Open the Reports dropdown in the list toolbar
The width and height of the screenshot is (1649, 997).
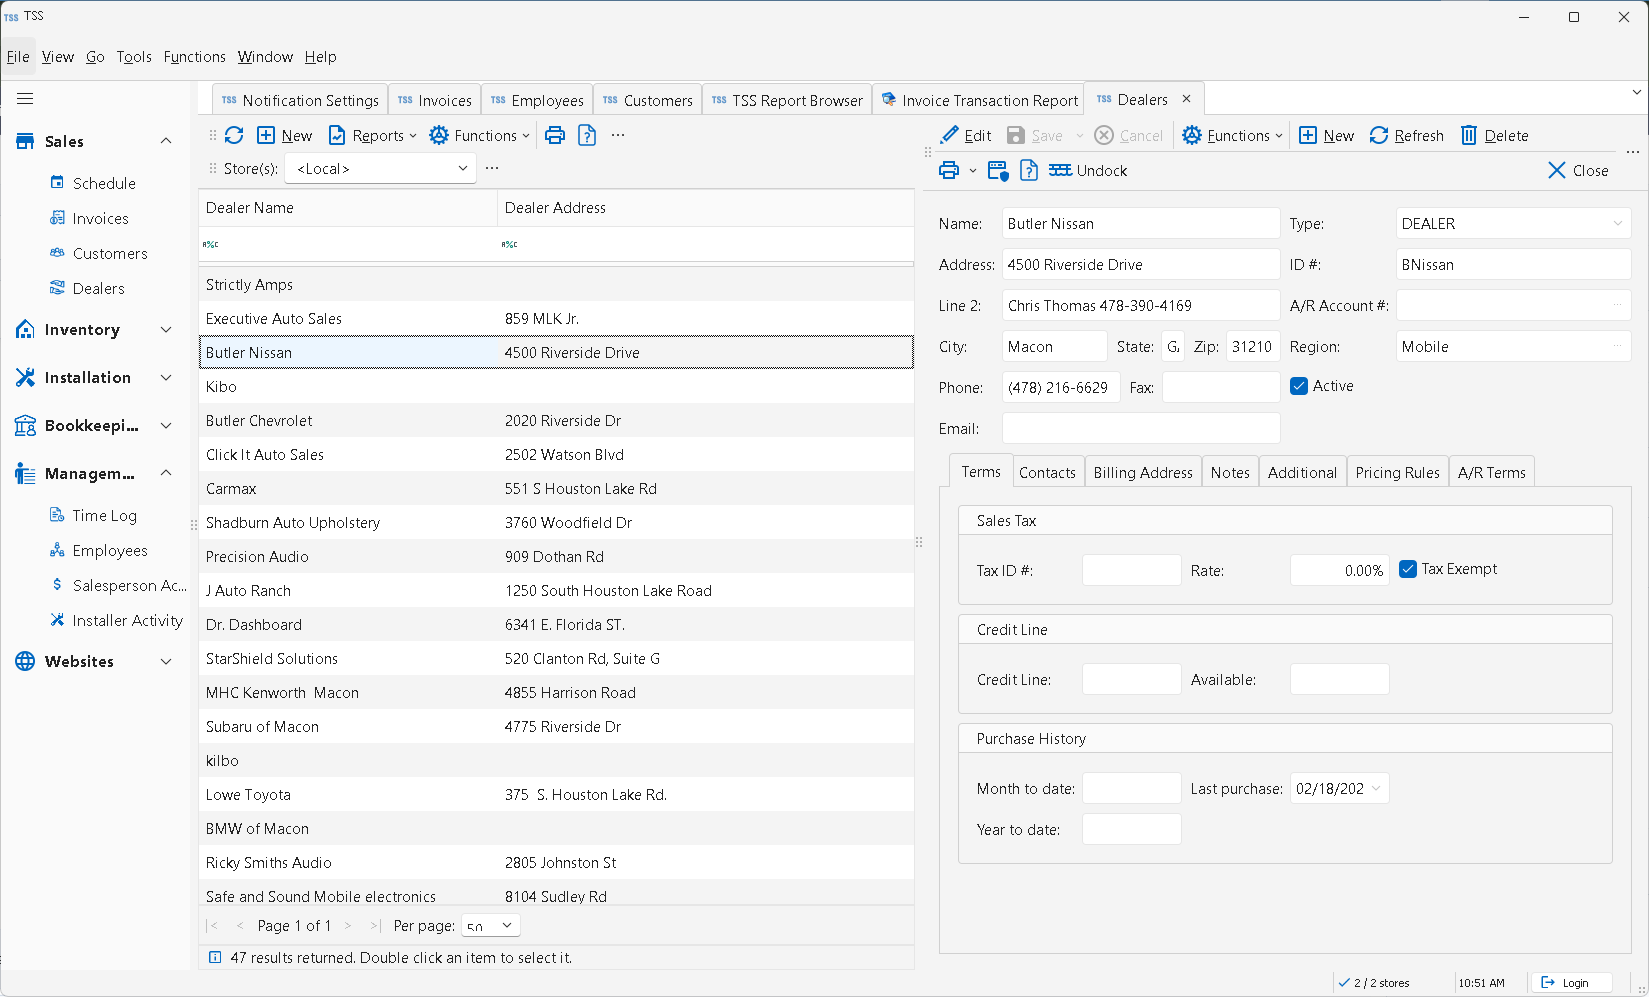click(x=372, y=136)
